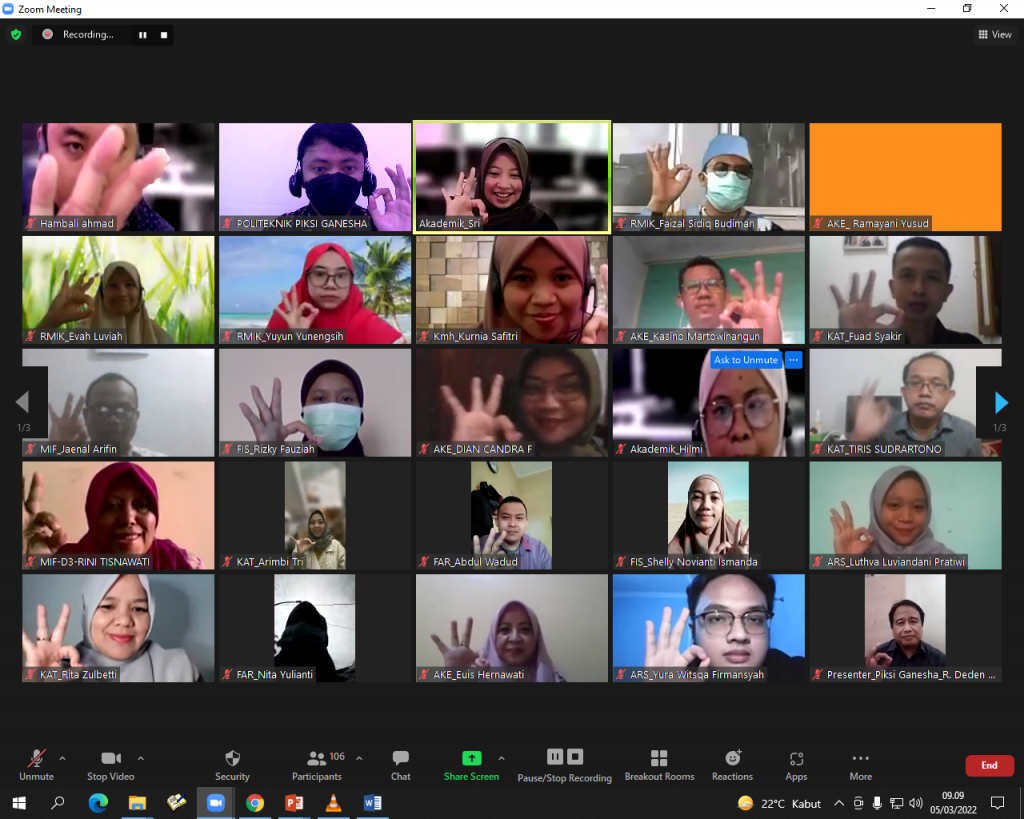Open Windows taskbar search
Viewport: 1024px width, 819px height.
coord(58,803)
